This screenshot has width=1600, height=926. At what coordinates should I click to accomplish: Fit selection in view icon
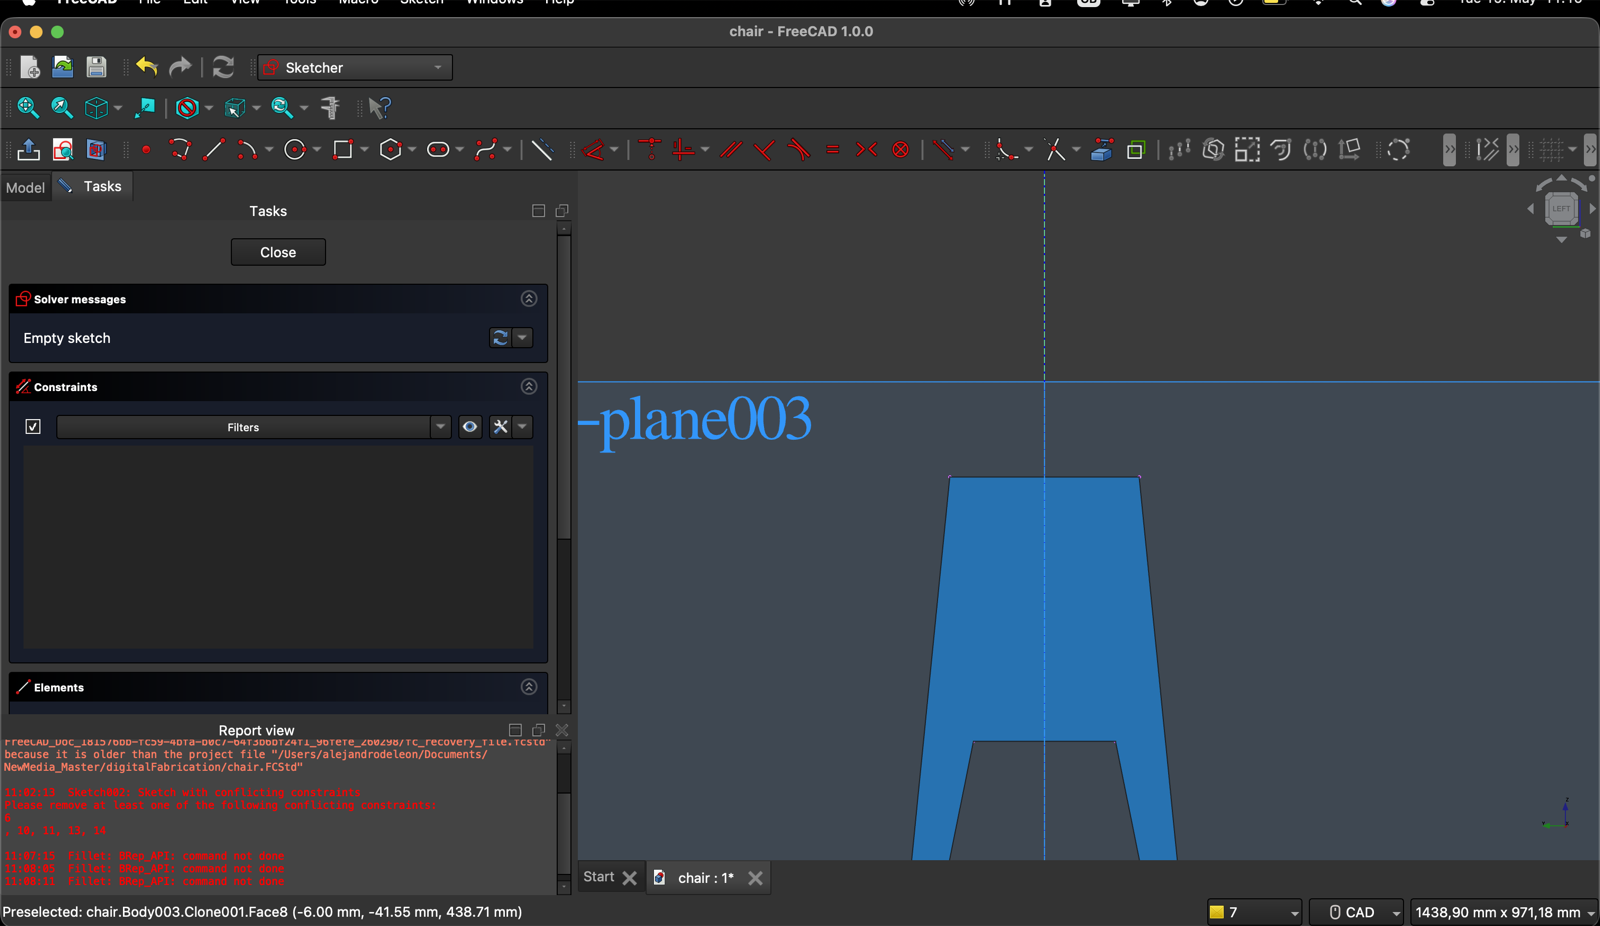pyautogui.click(x=62, y=107)
